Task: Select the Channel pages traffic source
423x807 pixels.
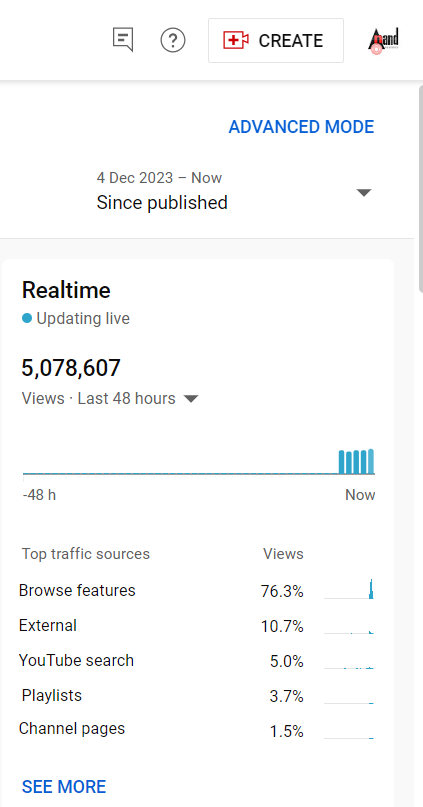Action: (x=72, y=729)
